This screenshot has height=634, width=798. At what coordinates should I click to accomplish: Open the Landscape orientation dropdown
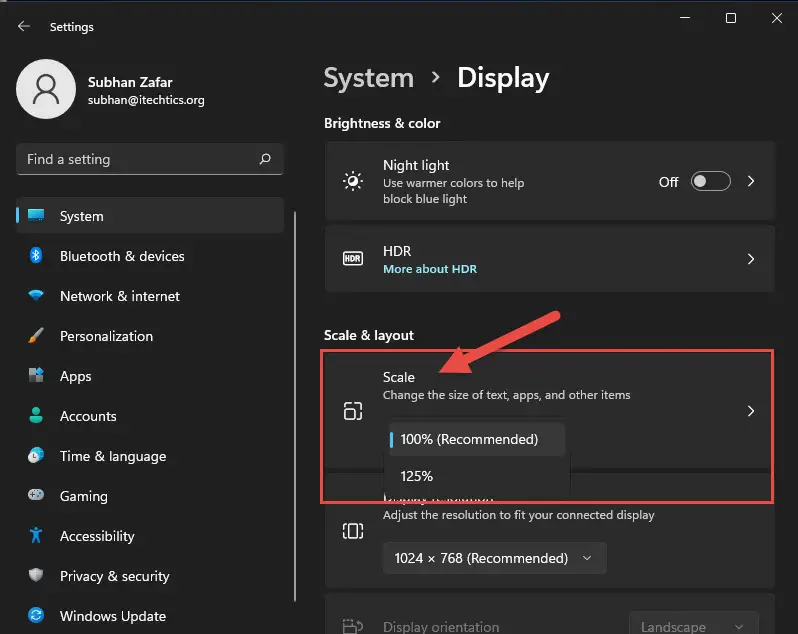tap(694, 625)
